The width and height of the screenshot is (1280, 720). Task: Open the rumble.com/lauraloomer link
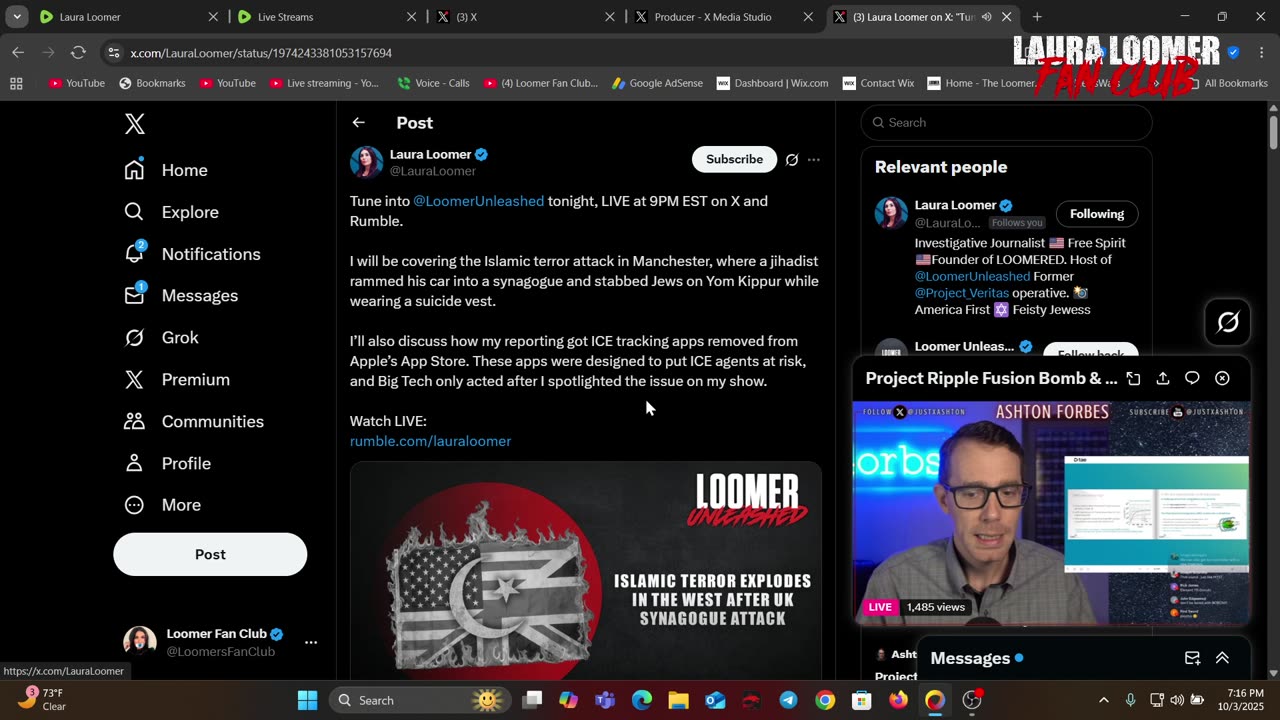pos(430,441)
